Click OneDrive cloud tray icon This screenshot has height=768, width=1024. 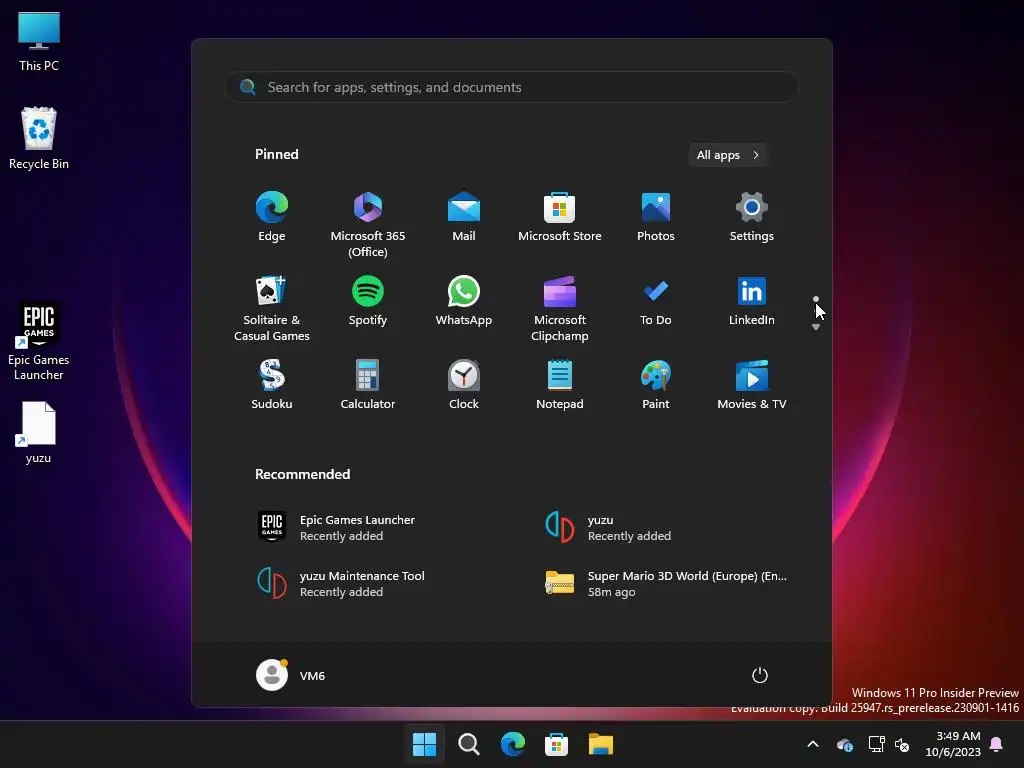pos(845,744)
